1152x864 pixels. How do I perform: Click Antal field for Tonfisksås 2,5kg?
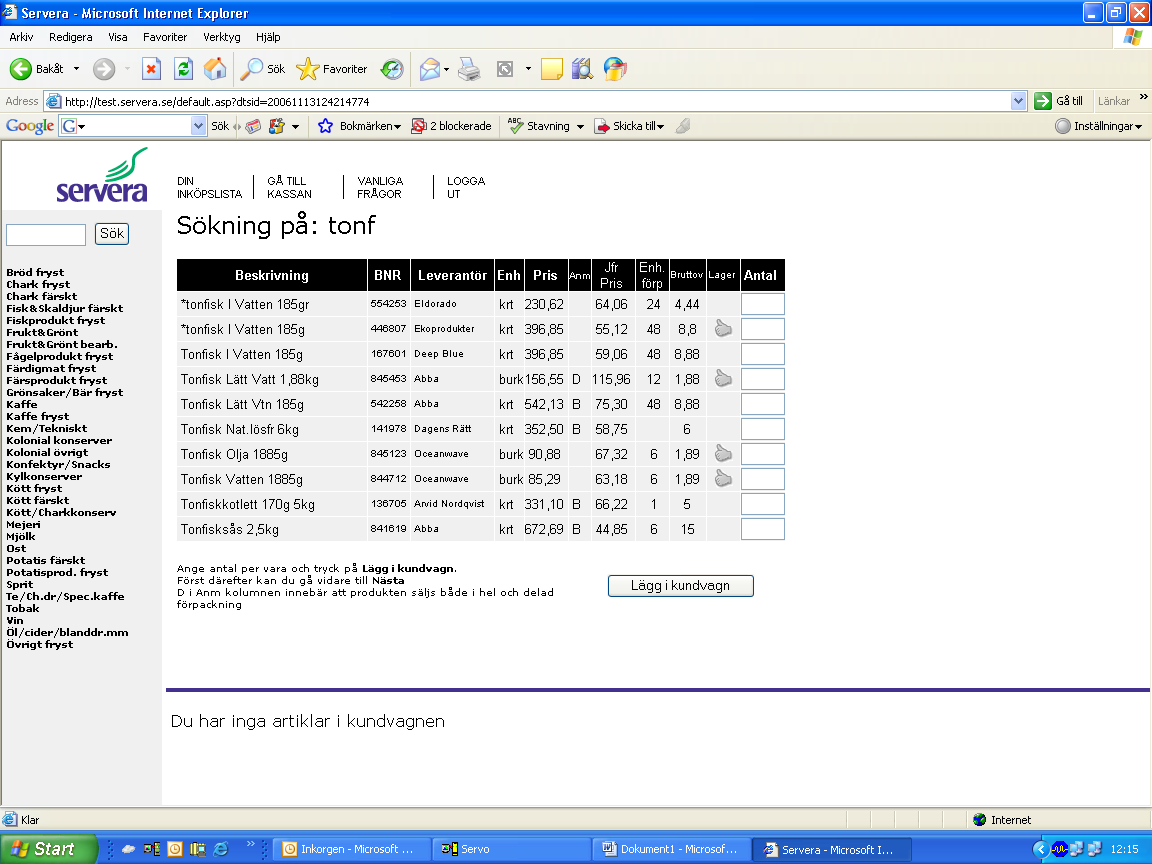click(x=763, y=529)
